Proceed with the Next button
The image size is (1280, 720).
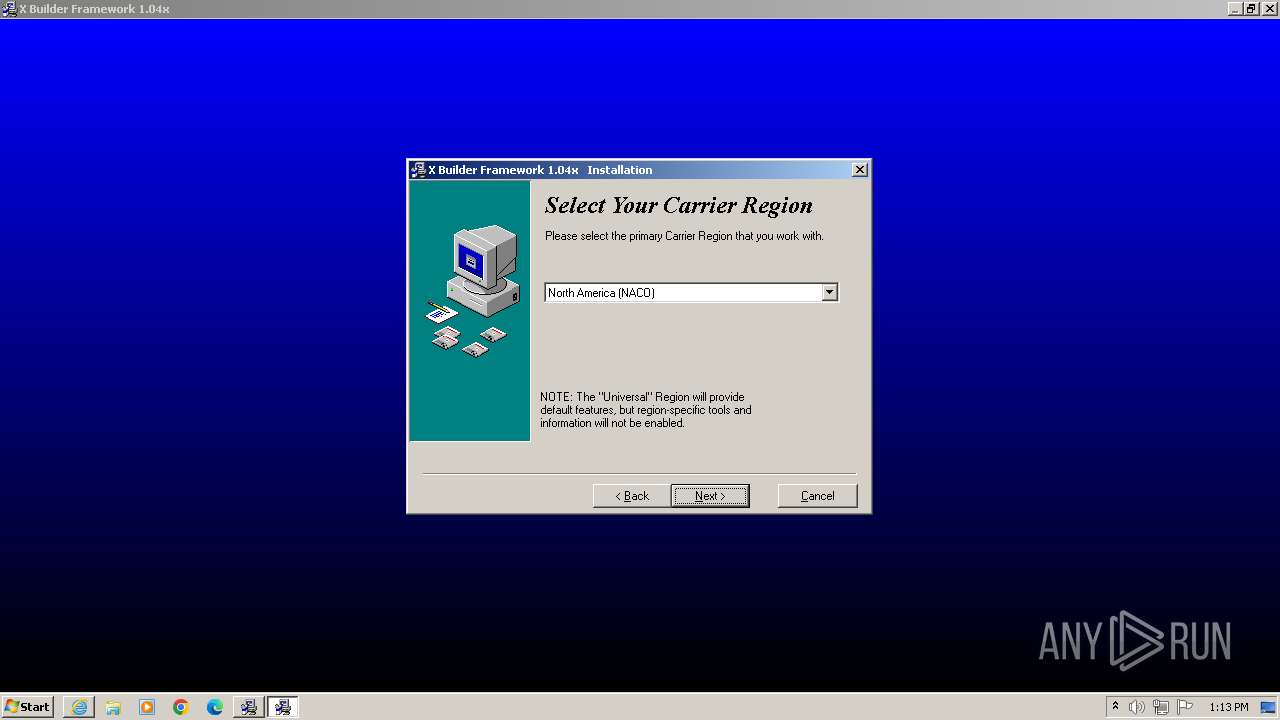tap(710, 496)
